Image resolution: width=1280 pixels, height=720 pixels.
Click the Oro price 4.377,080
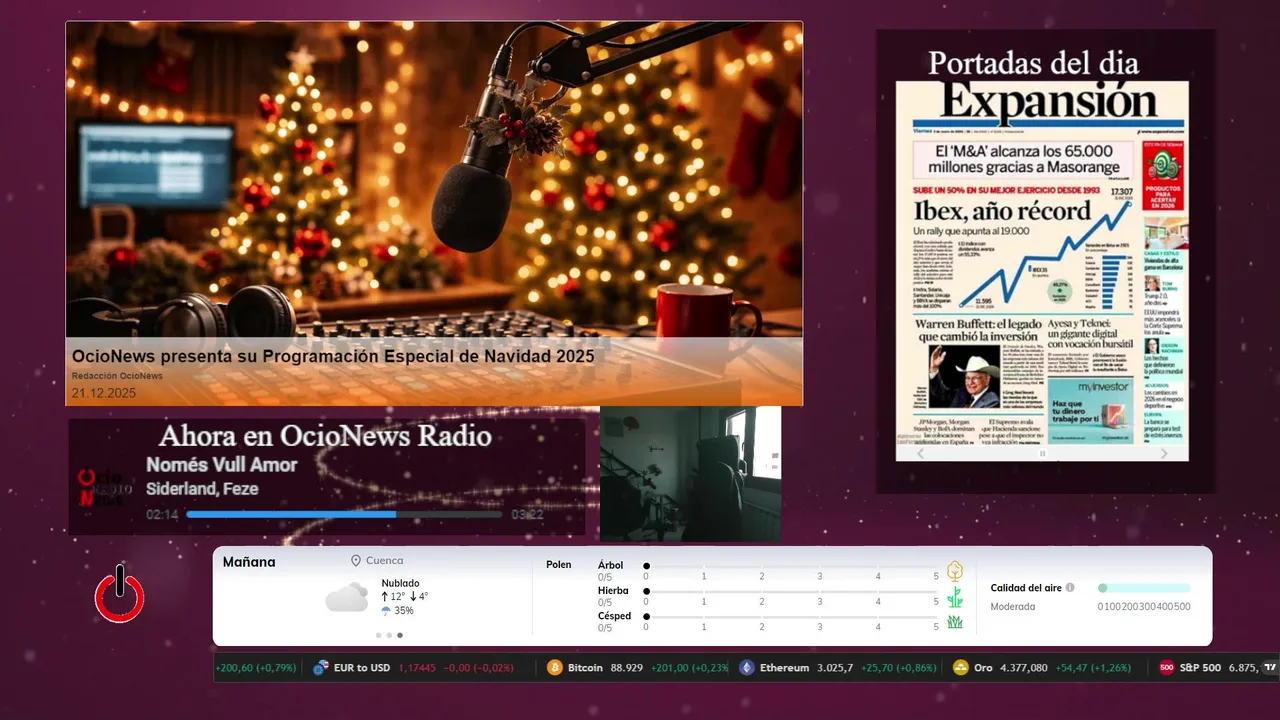click(1024, 667)
